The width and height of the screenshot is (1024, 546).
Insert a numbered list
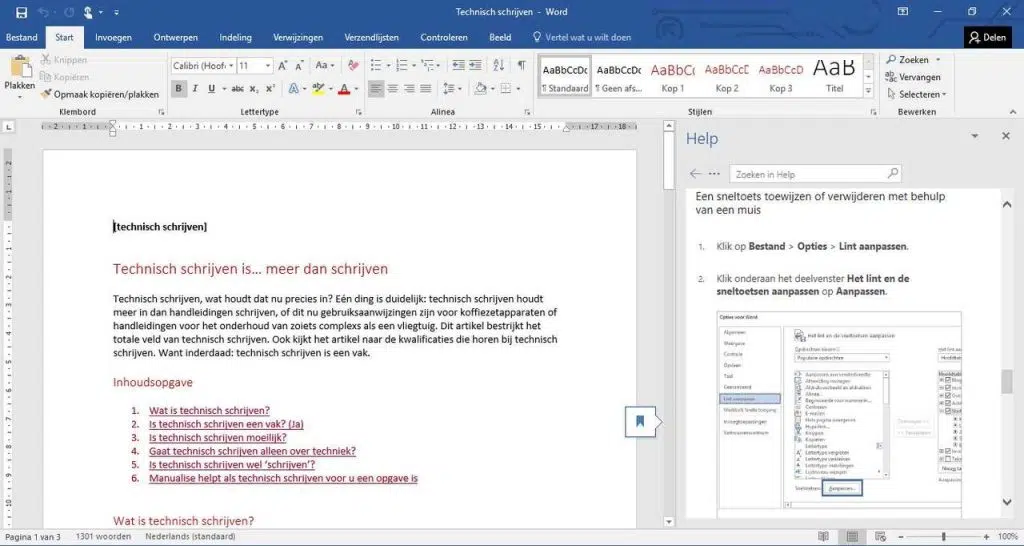402,65
